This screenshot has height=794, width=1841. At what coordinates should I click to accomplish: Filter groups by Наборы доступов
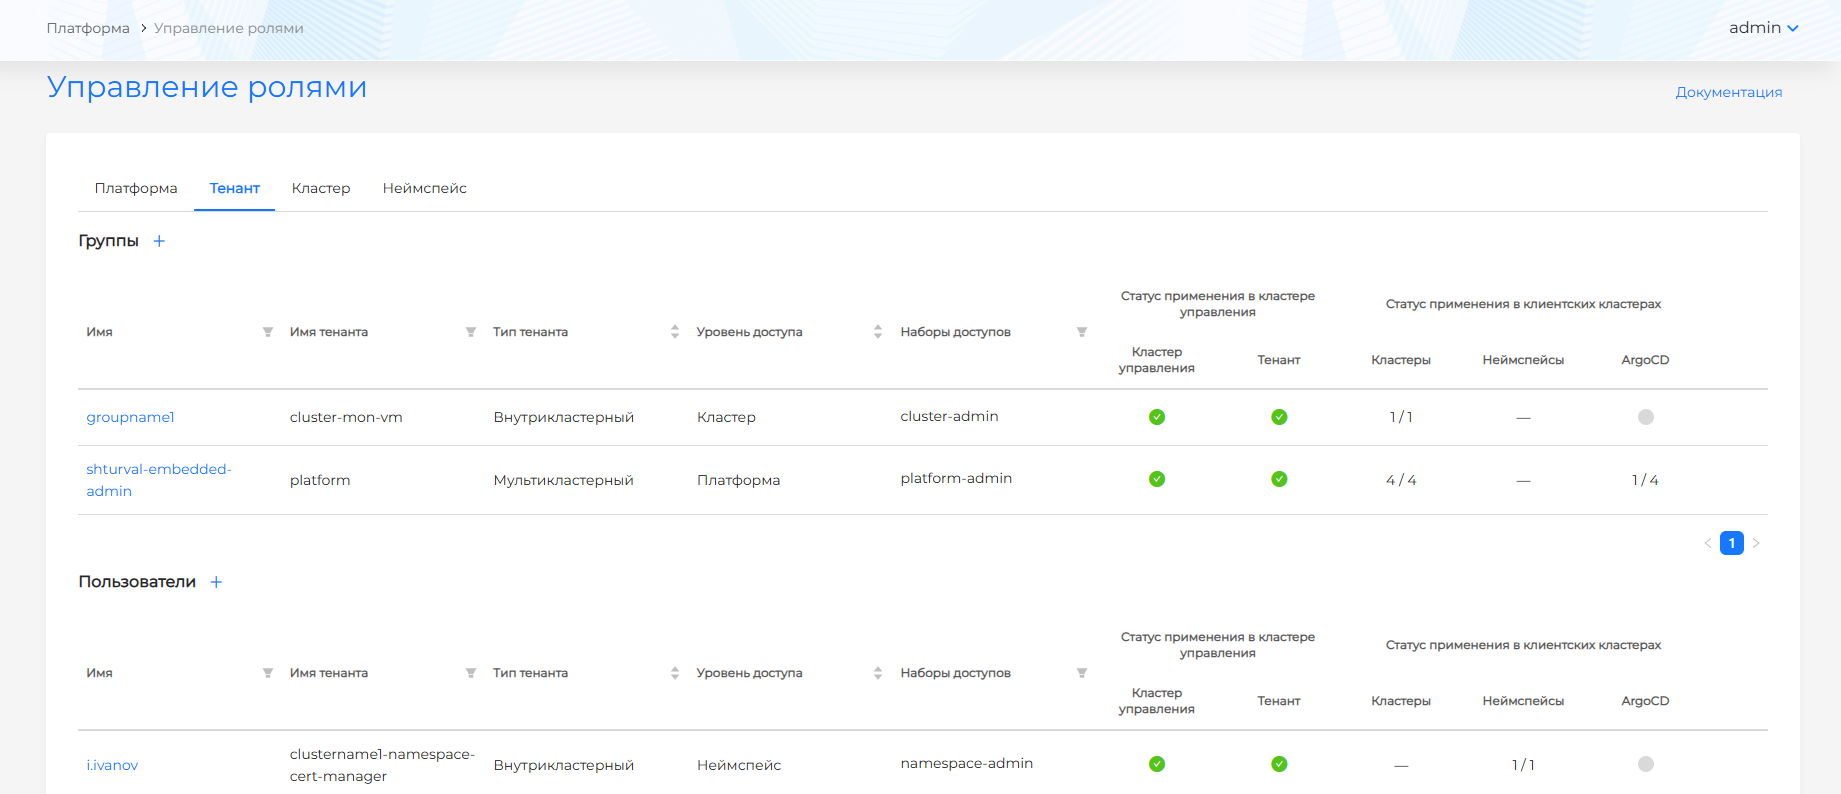[1082, 332]
